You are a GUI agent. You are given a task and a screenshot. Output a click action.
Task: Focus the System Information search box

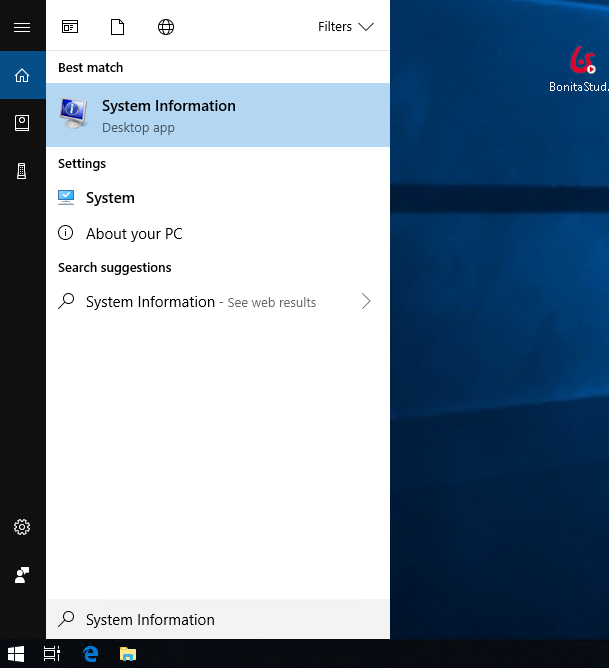(x=218, y=619)
